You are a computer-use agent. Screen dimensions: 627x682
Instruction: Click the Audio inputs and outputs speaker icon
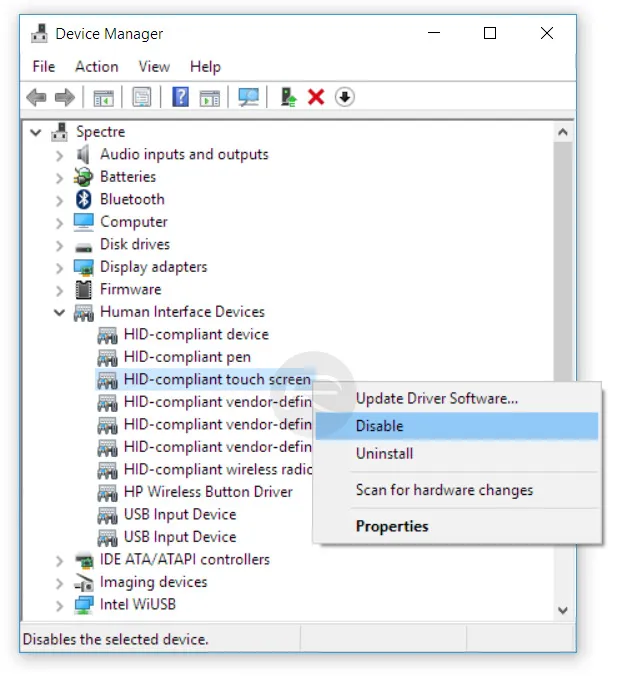coord(83,154)
